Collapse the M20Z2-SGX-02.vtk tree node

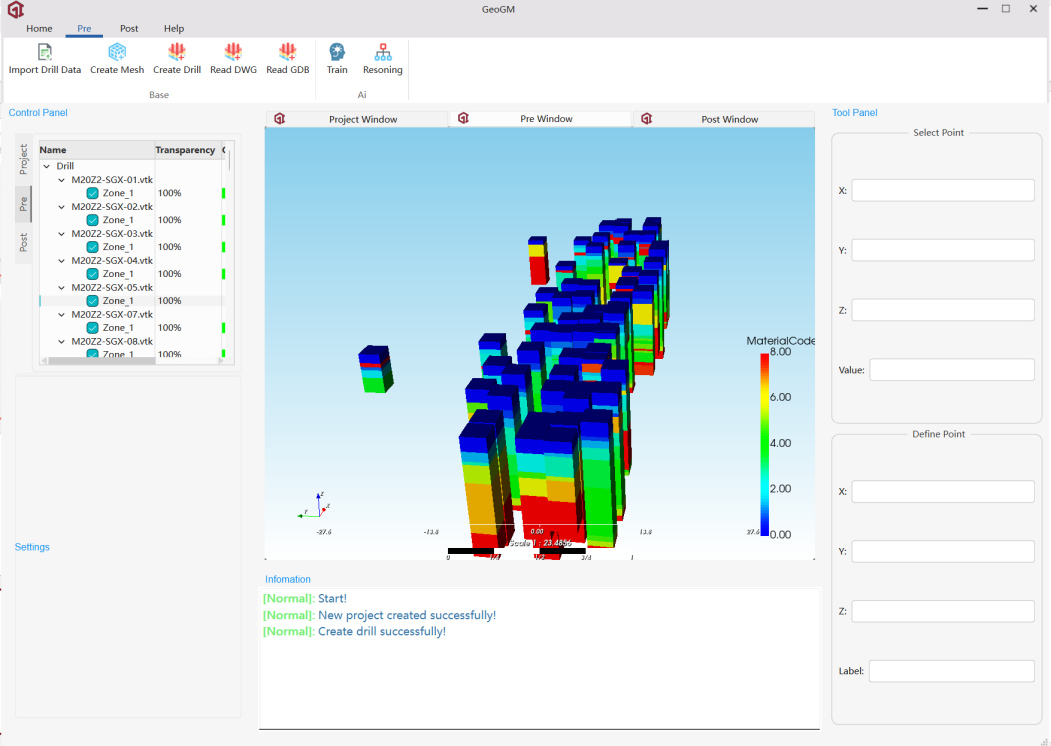point(62,207)
